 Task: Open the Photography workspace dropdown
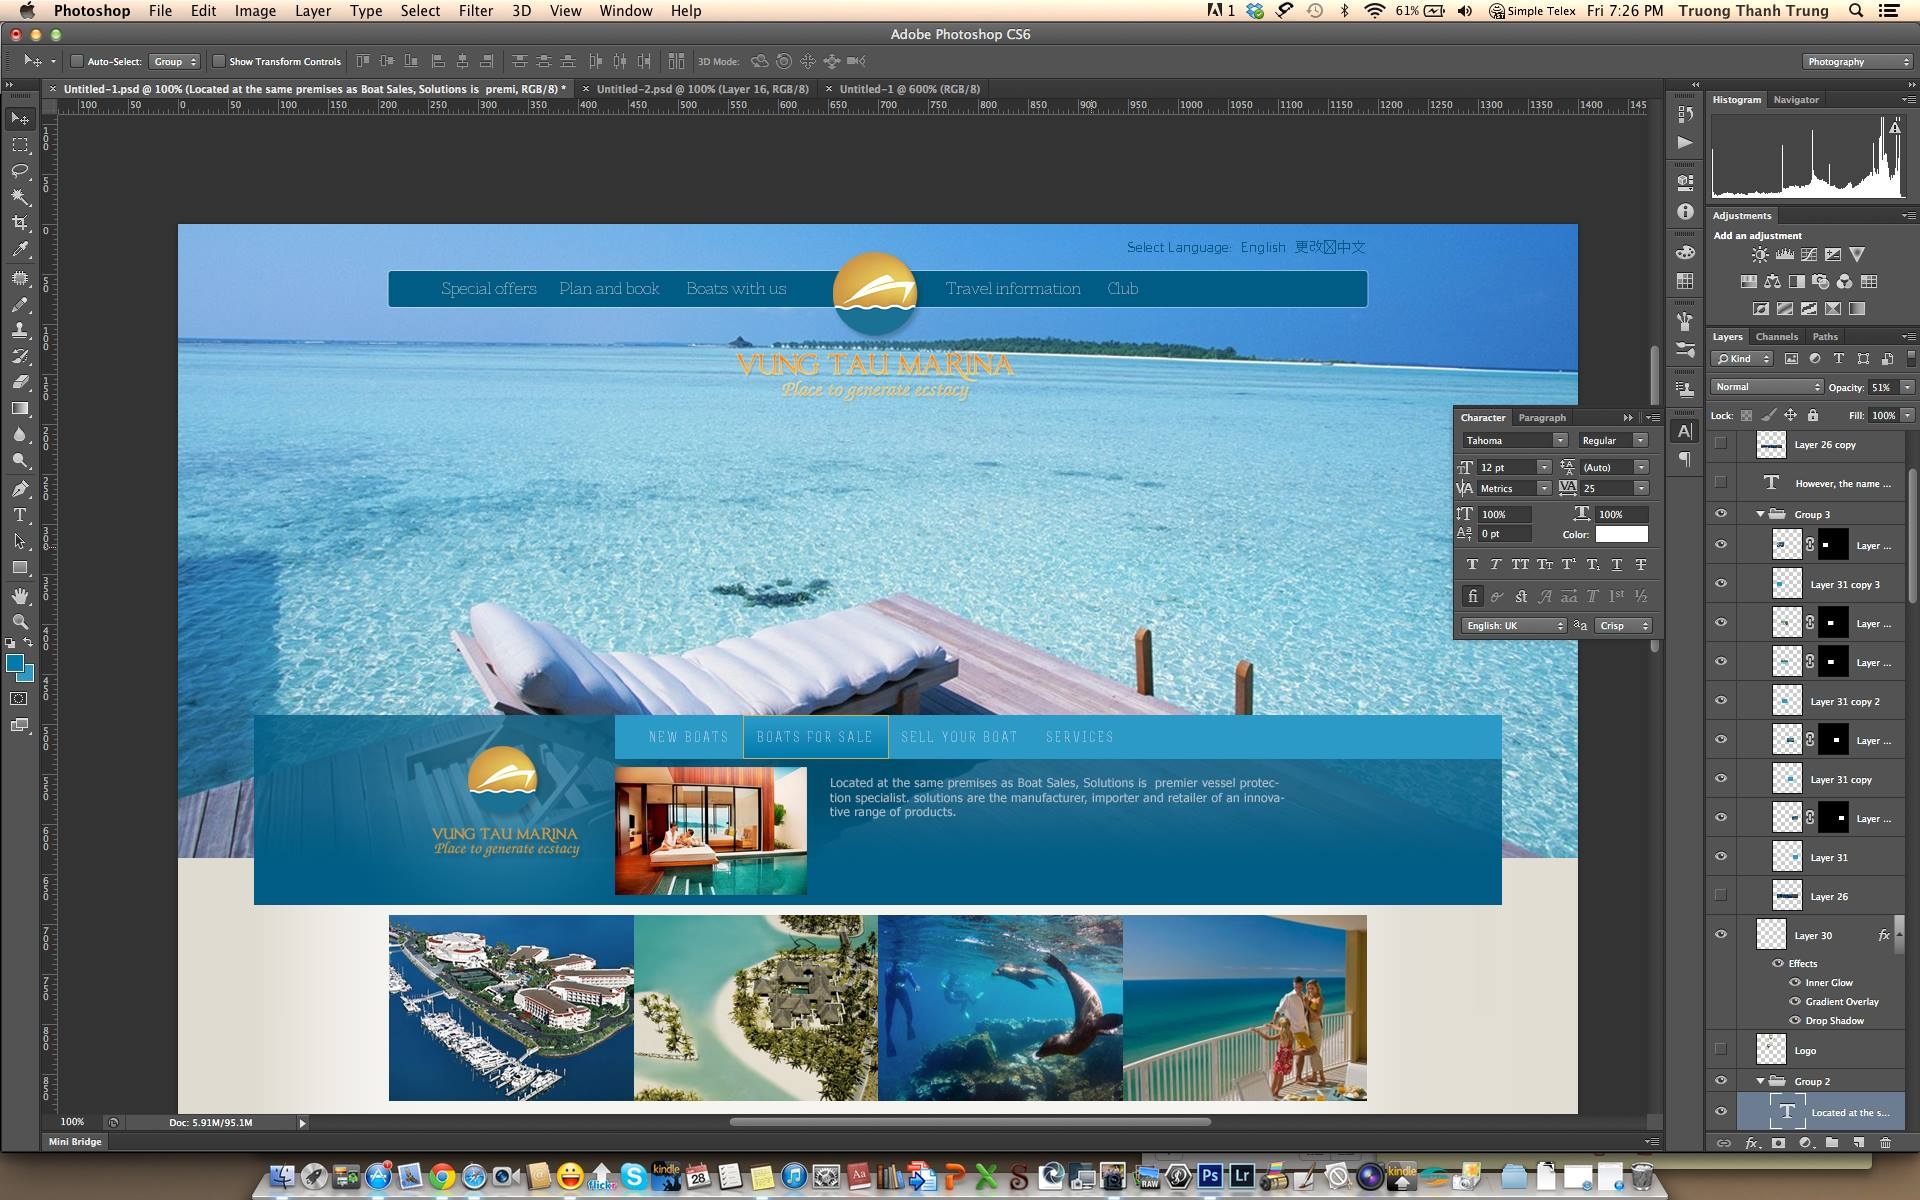click(x=1857, y=62)
